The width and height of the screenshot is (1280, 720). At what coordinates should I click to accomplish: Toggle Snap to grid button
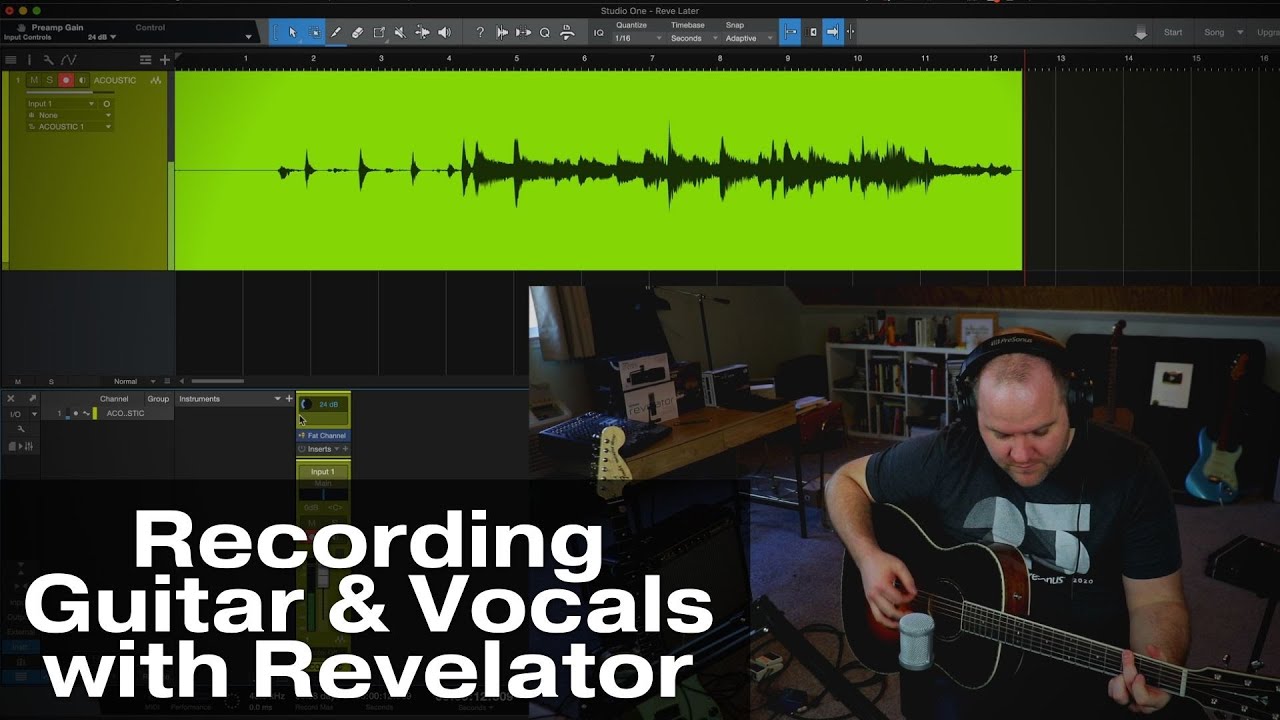790,32
